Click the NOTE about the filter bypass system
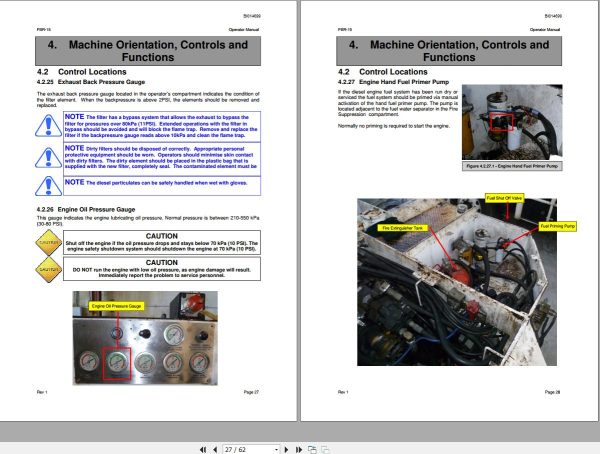Viewport: 600px width, 454px height. coord(162,126)
